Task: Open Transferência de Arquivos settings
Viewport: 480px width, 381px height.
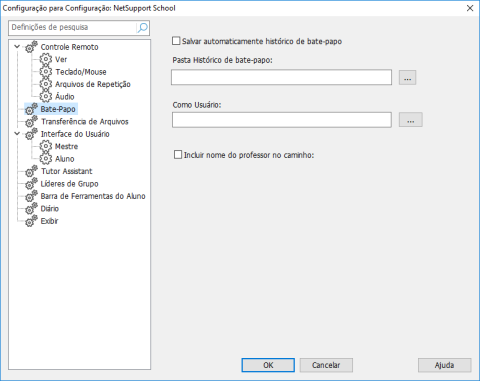Action: coord(85,121)
